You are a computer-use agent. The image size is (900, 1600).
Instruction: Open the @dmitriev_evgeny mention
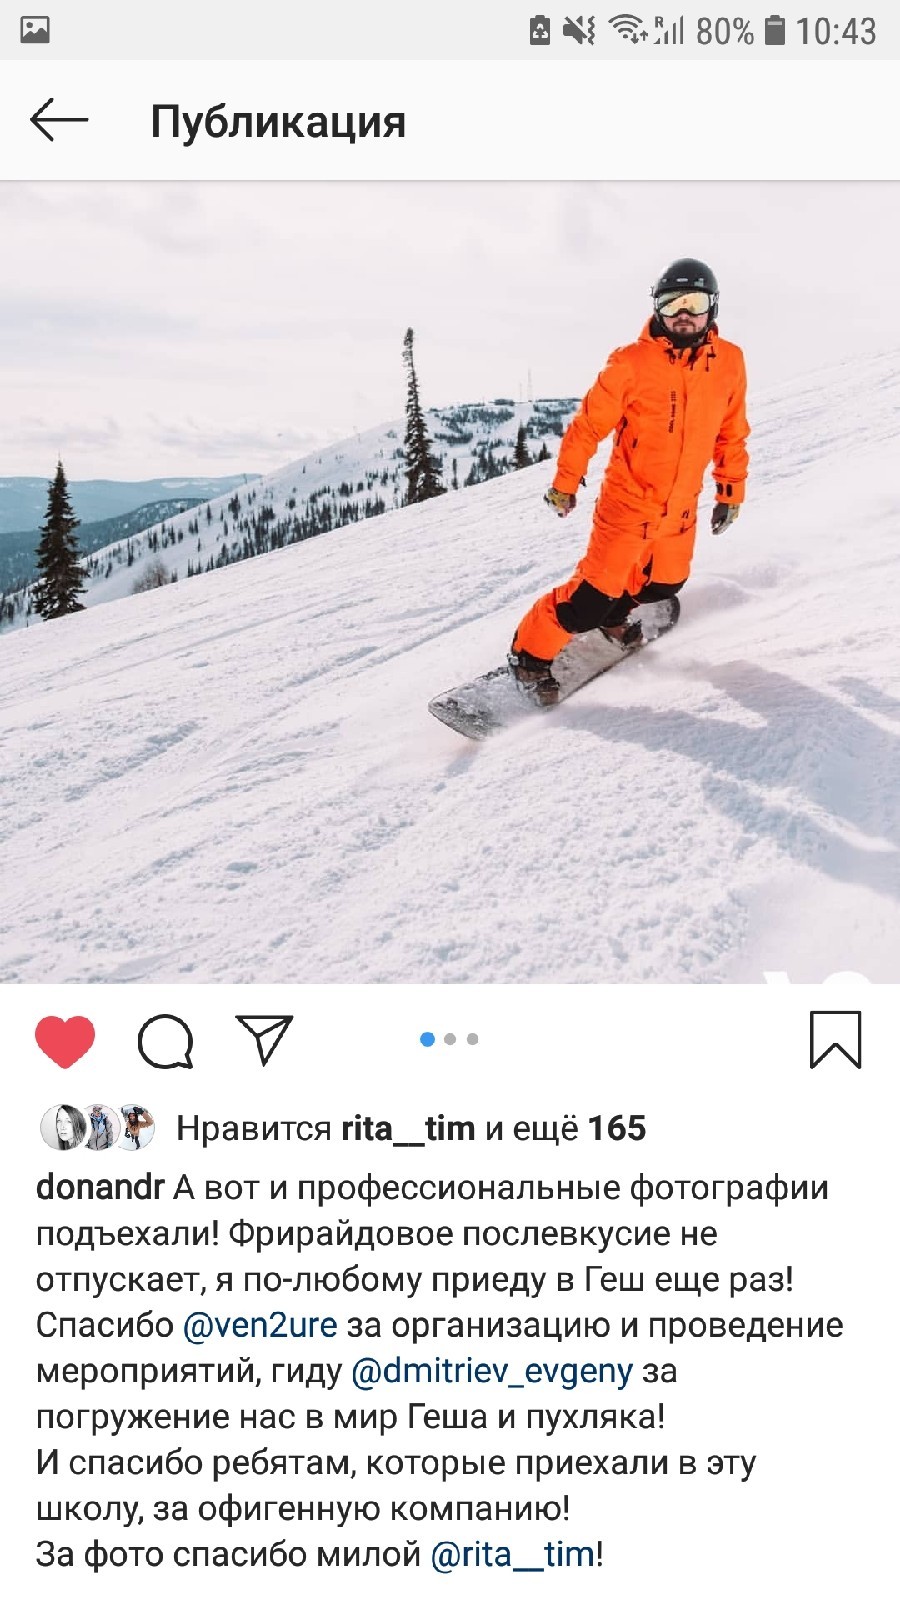pos(492,1371)
